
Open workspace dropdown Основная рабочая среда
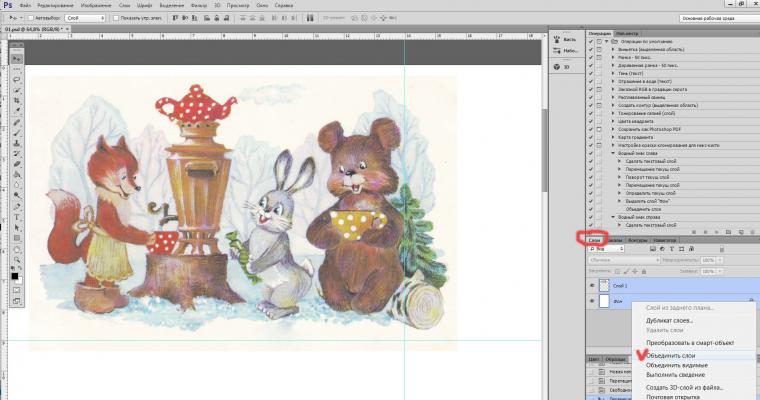719,18
